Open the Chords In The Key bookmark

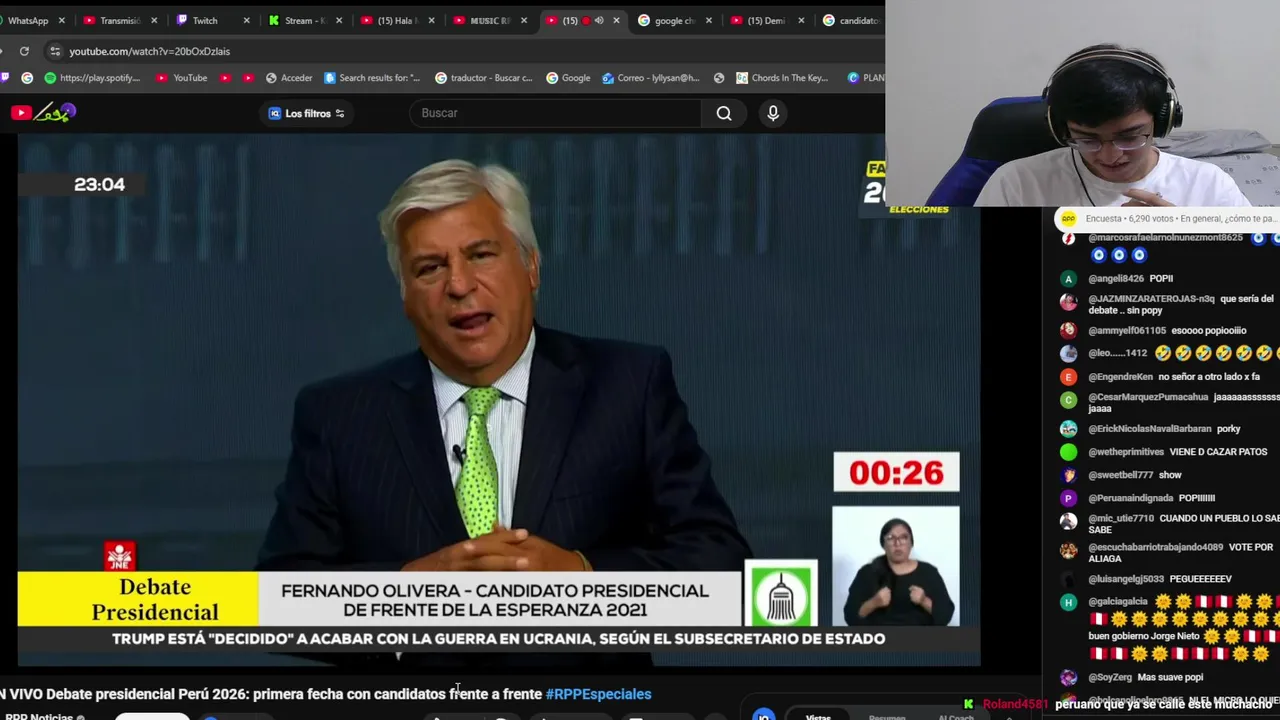point(783,78)
